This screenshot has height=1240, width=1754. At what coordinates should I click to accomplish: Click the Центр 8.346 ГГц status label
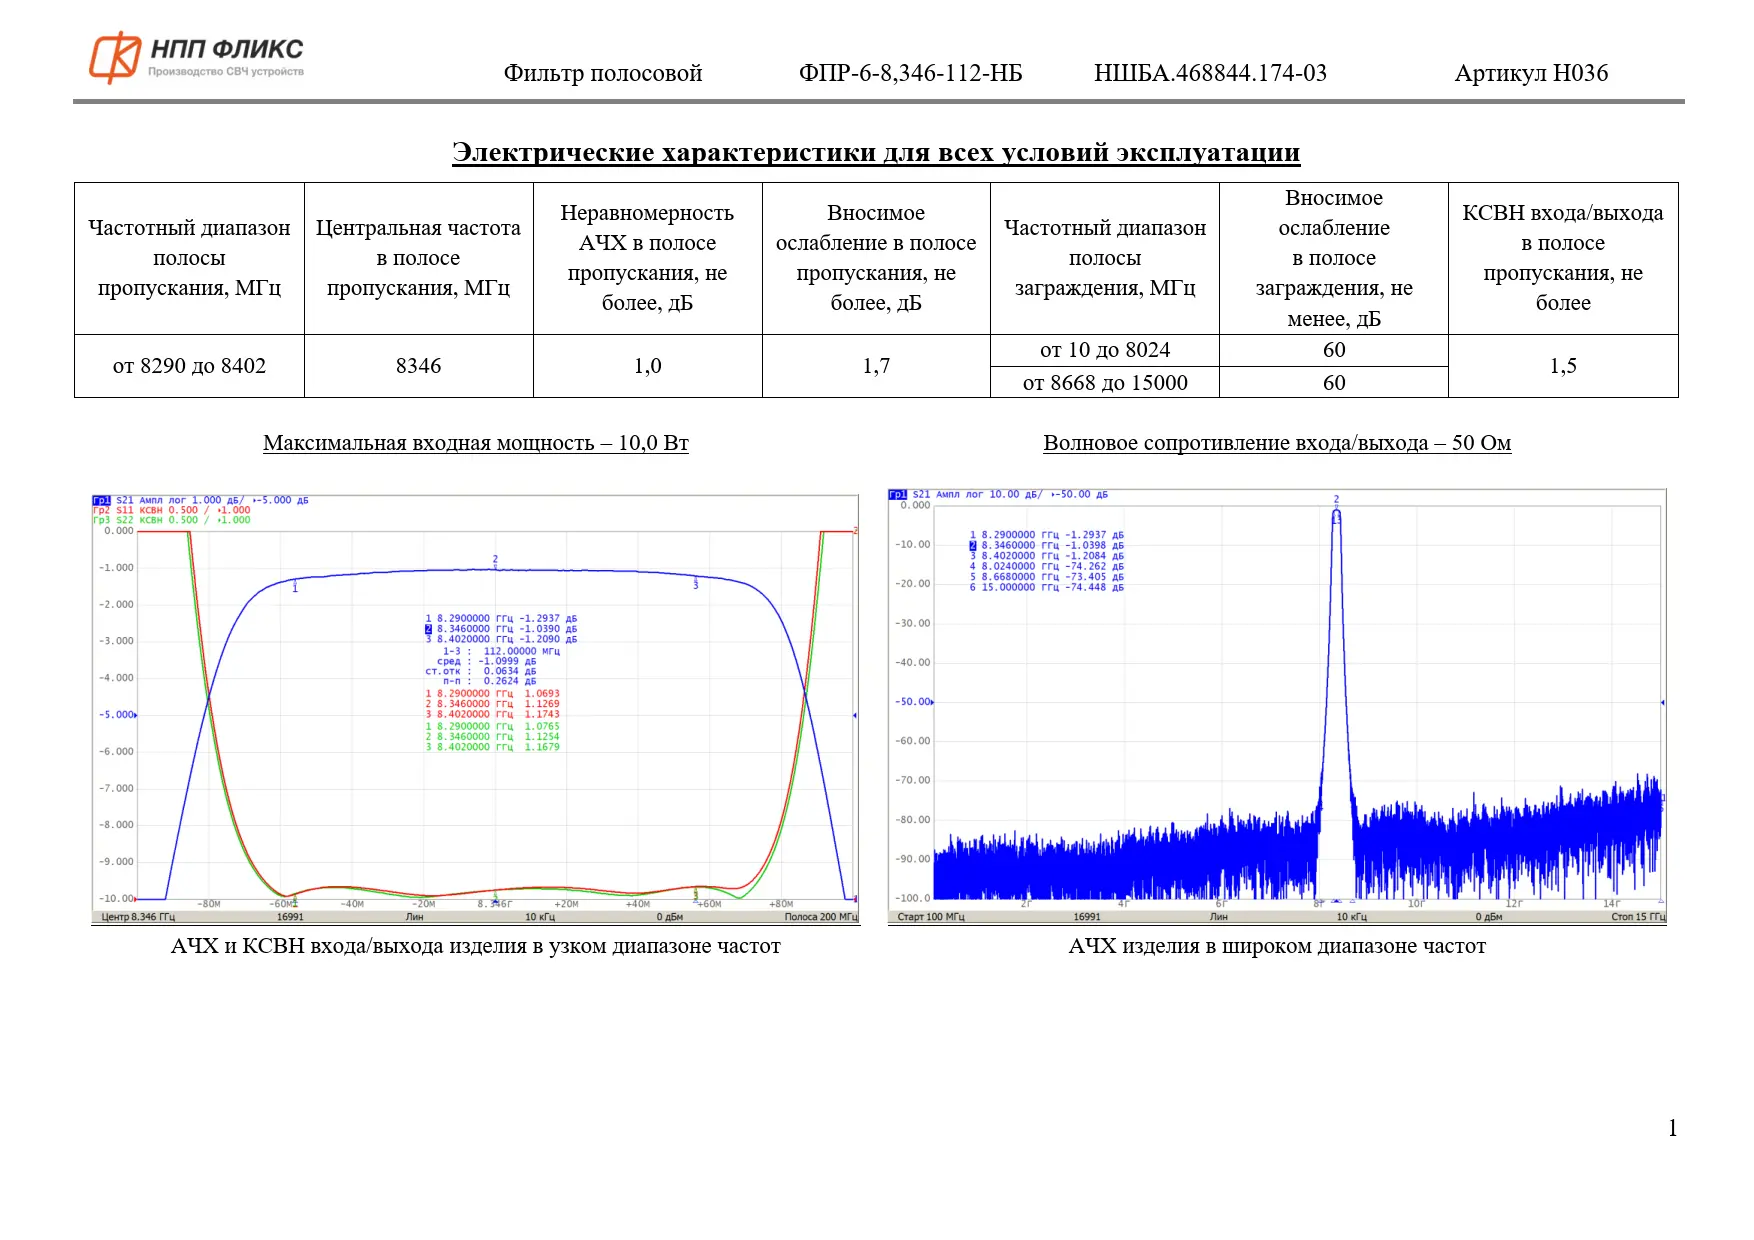(138, 917)
